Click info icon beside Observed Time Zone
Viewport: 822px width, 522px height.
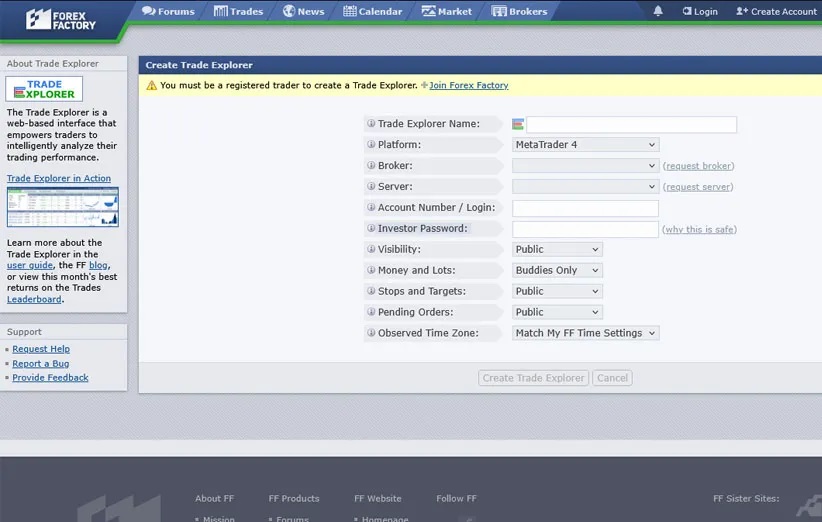pyautogui.click(x=371, y=333)
